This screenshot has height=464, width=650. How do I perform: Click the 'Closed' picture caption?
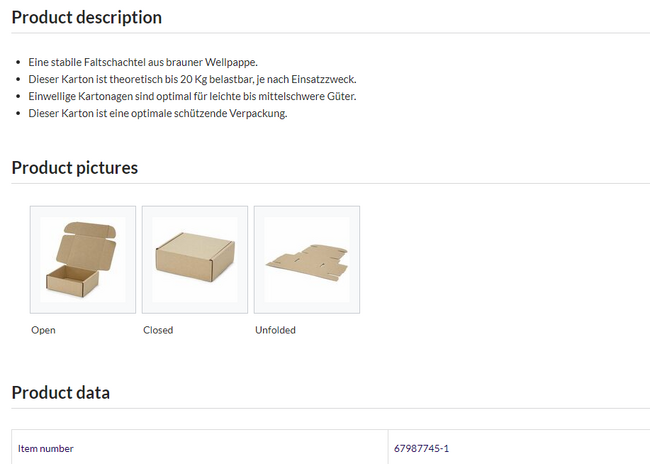coord(158,330)
